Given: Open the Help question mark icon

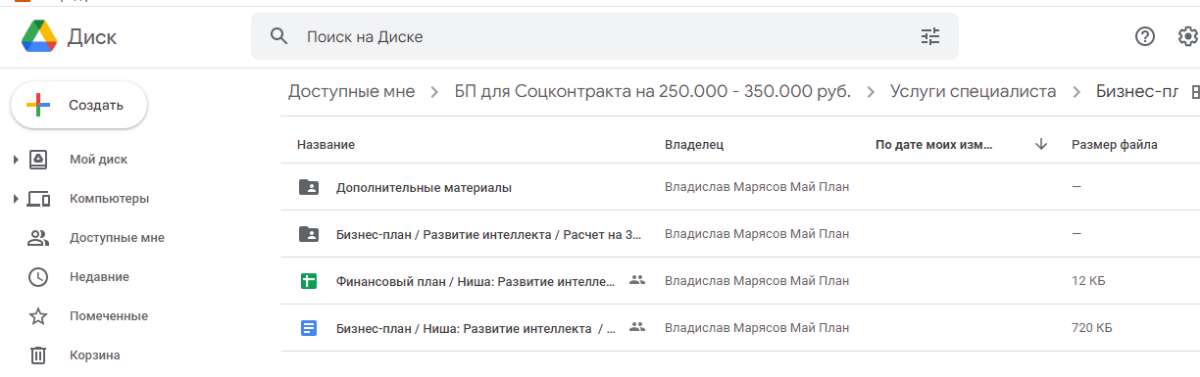Looking at the screenshot, I should pos(1145,37).
